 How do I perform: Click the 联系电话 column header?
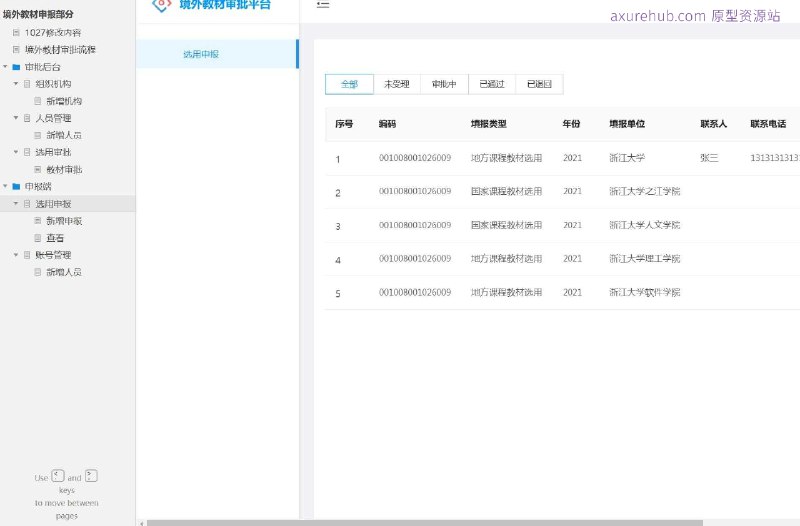point(768,124)
